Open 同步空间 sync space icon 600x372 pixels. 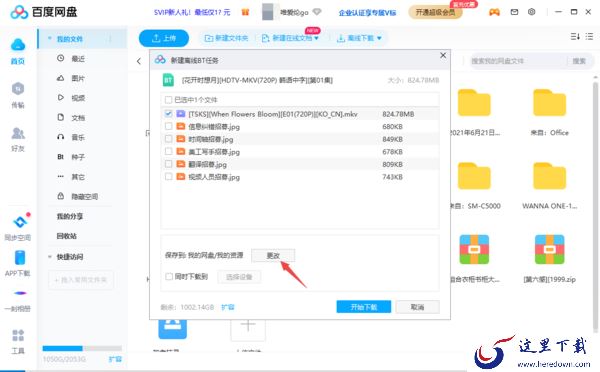click(20, 222)
